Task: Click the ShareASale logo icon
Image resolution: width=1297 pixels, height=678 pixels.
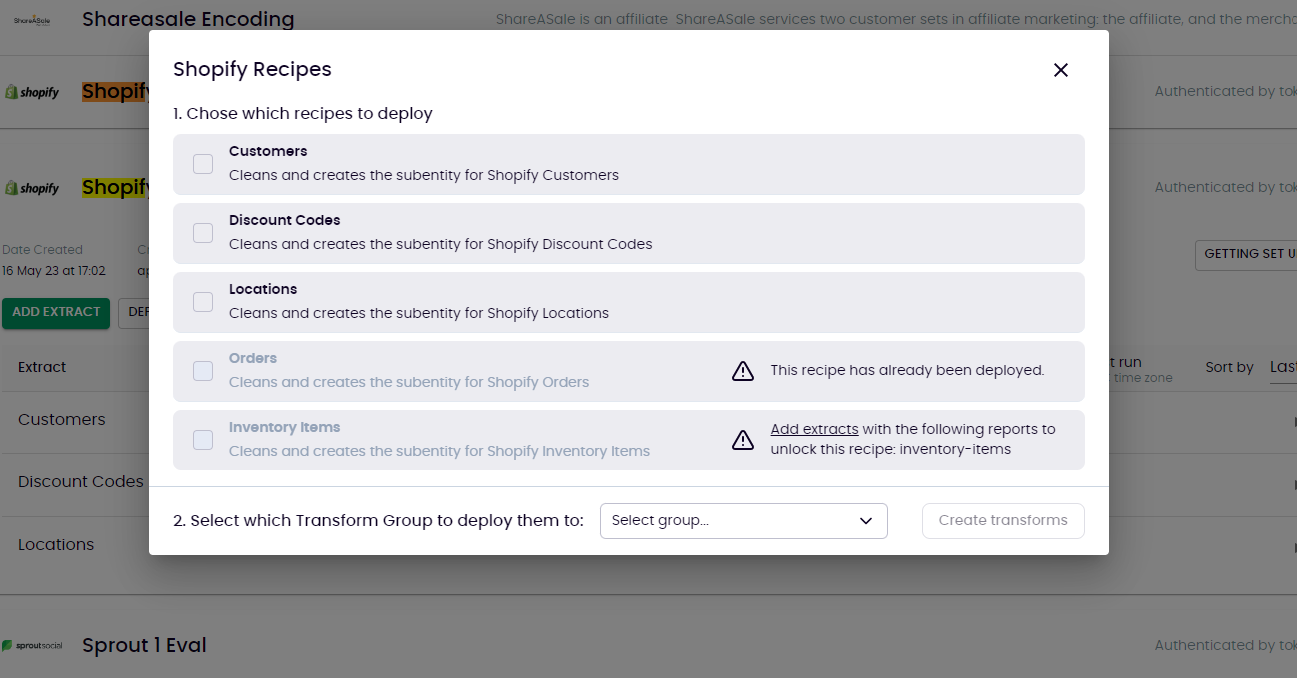Action: 33,20
